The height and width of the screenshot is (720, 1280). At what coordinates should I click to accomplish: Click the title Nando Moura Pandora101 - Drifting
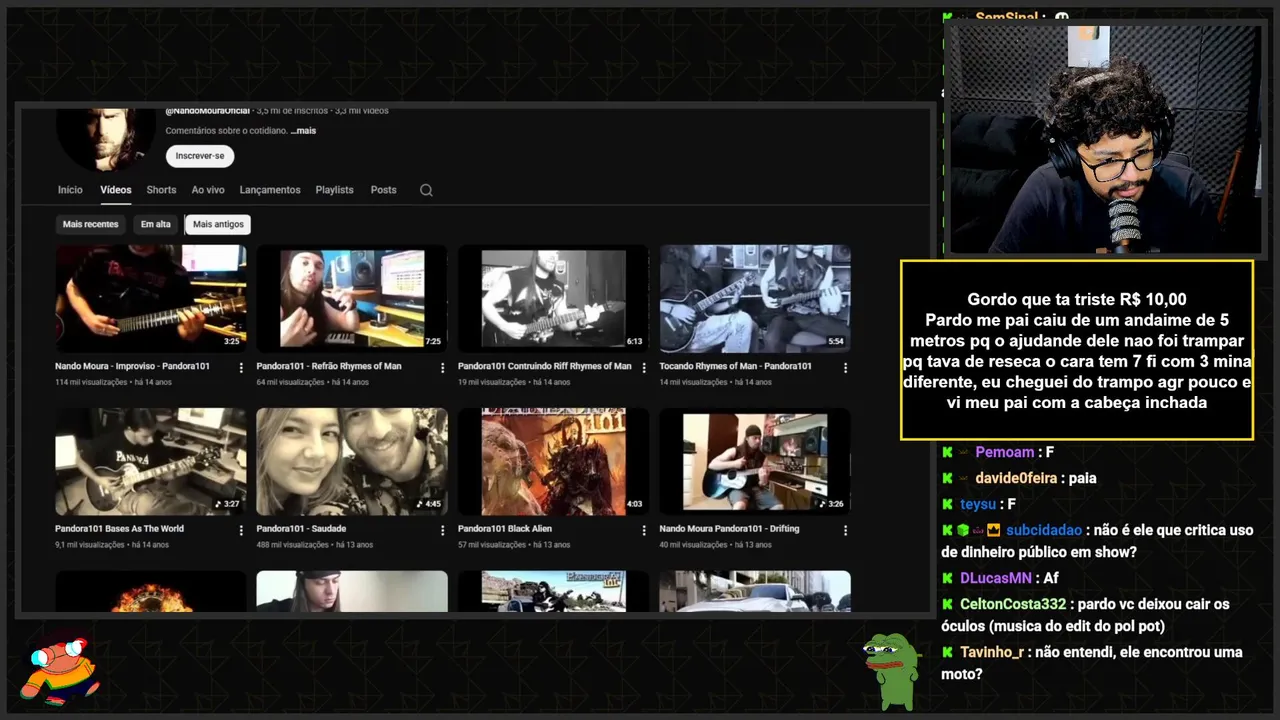pyautogui.click(x=729, y=529)
